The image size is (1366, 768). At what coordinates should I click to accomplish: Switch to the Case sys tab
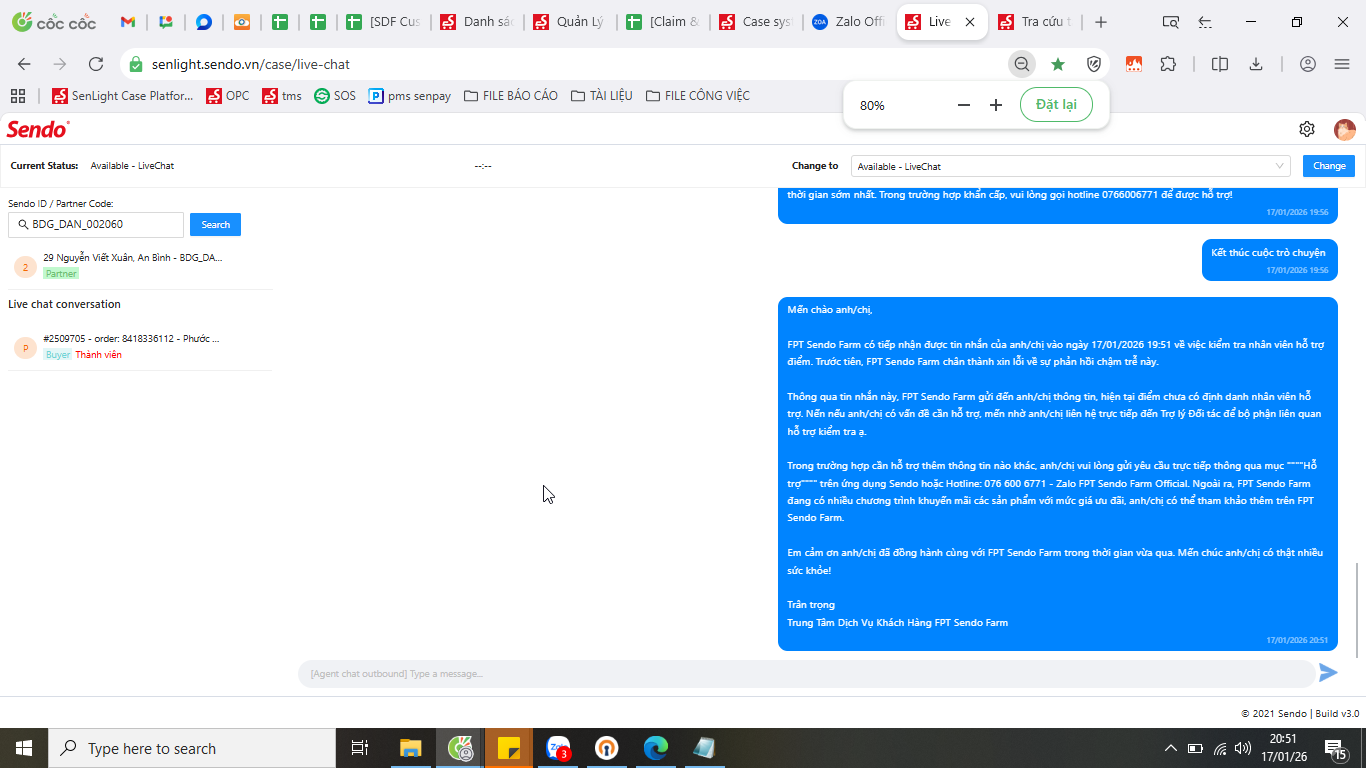(x=757, y=22)
